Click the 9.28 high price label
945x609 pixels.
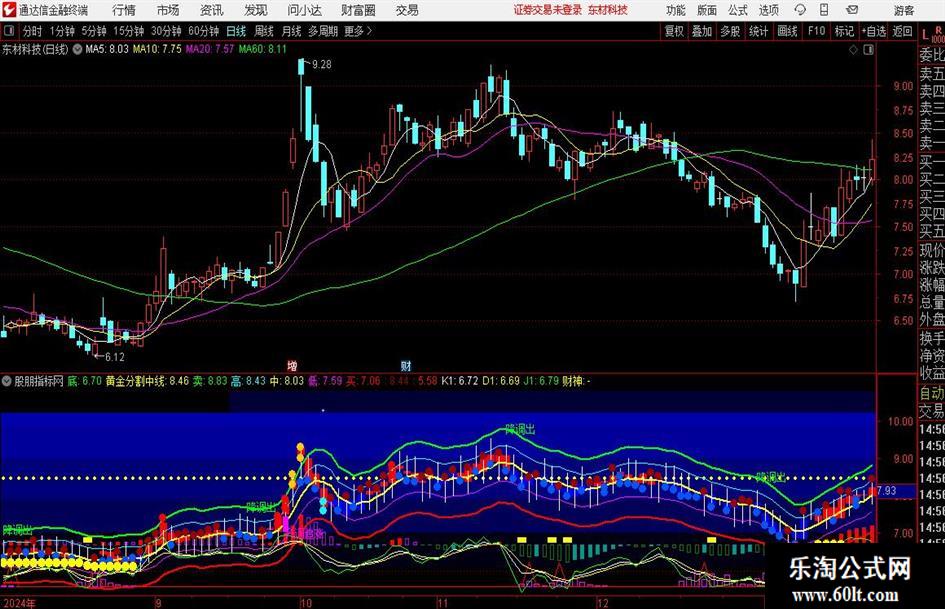(322, 64)
